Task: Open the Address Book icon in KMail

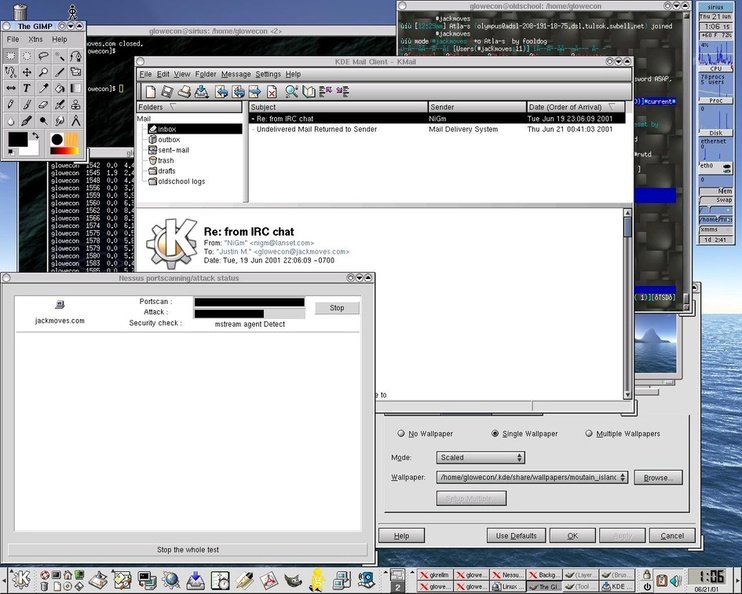Action: (x=309, y=91)
